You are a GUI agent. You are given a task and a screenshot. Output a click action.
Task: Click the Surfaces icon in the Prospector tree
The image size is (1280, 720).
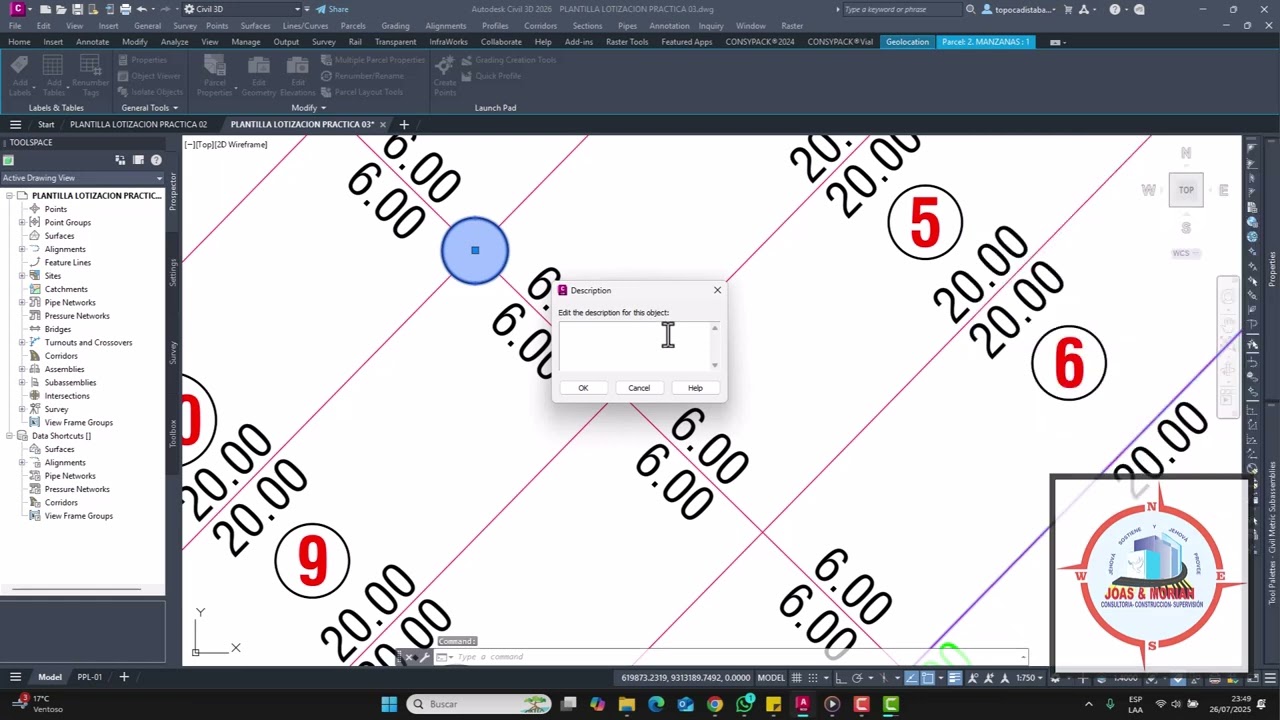[x=34, y=236]
